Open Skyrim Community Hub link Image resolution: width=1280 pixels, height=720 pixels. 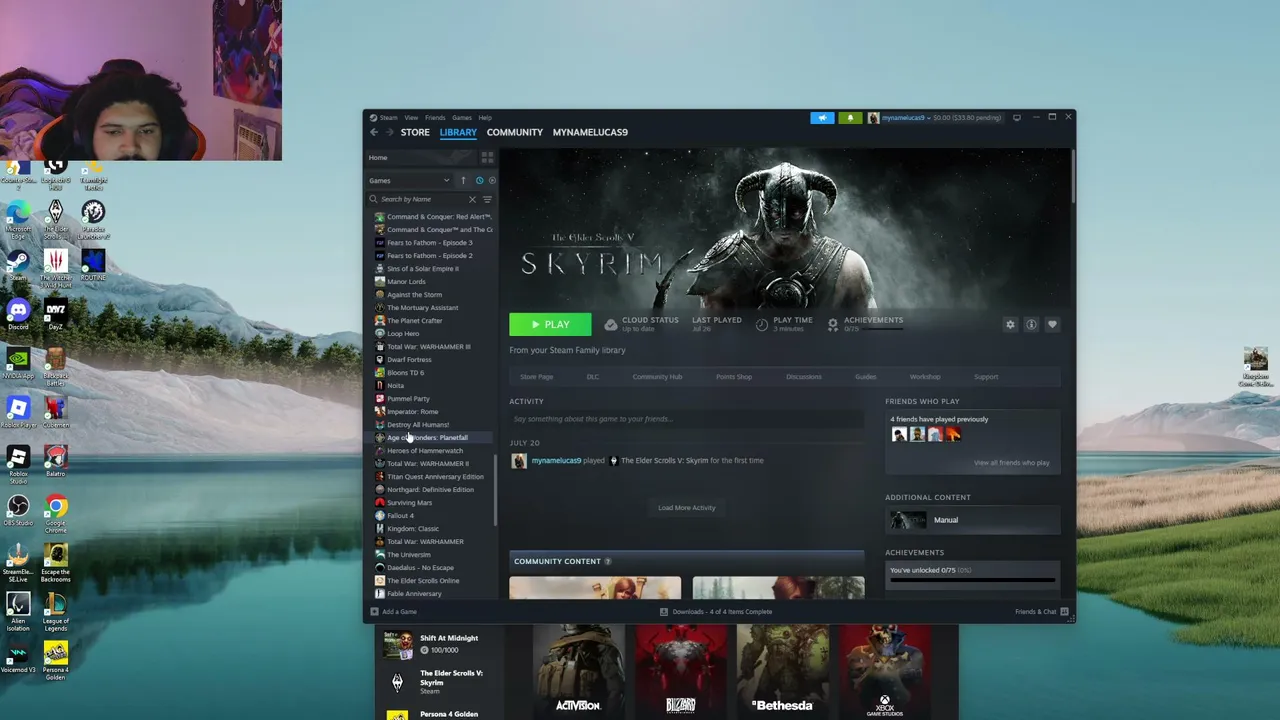(657, 377)
